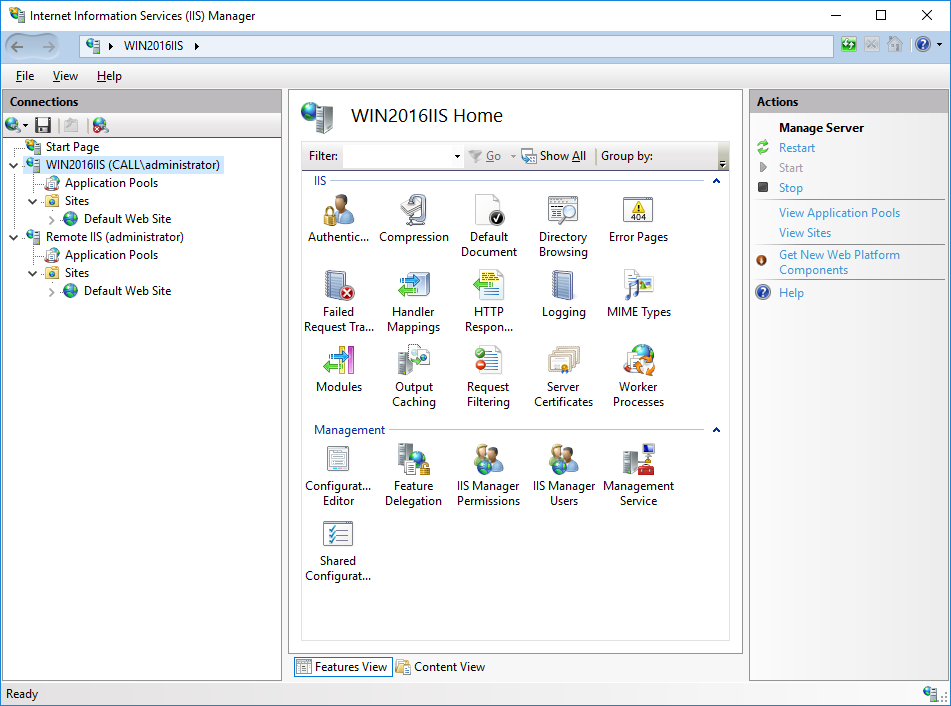
Task: Click inside the Filter text field
Action: (x=397, y=156)
